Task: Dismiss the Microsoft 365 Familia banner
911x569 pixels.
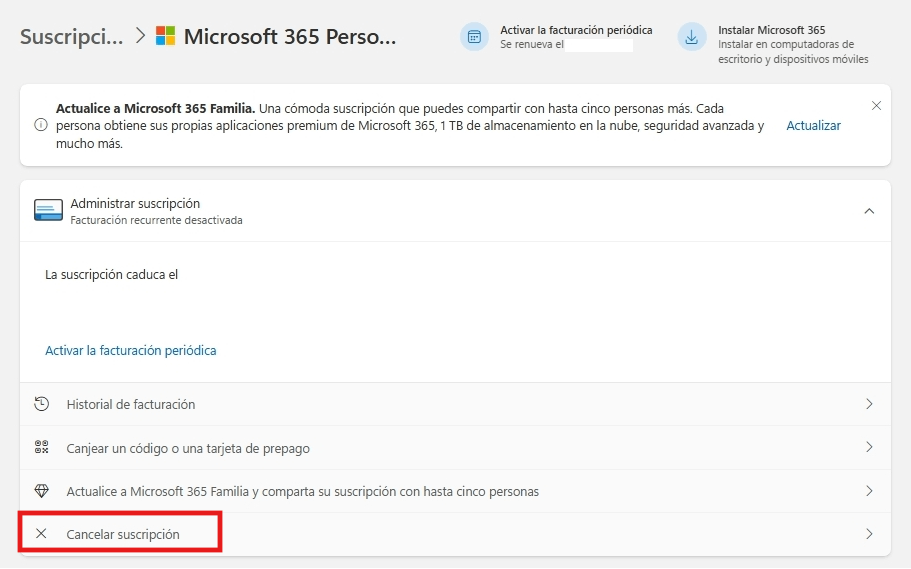Action: (x=876, y=106)
